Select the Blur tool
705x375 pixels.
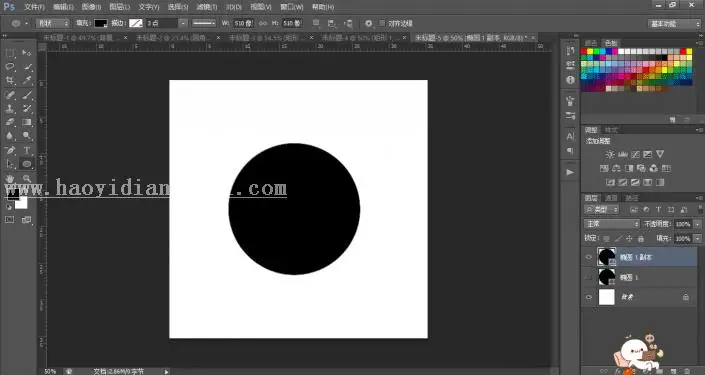10,136
